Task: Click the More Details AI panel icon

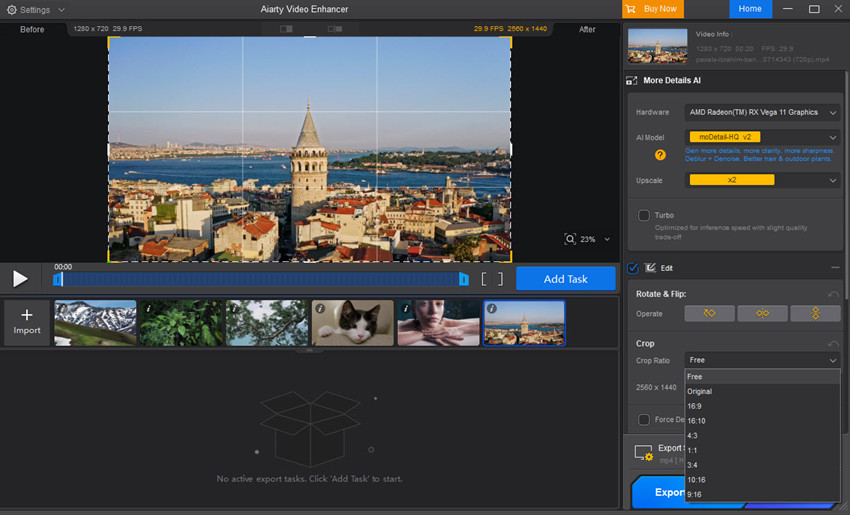Action: 632,81
